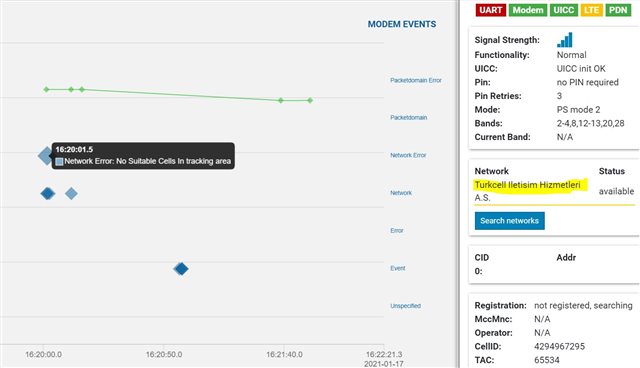This screenshot has height=368, width=640.
Task: Click the Status column header
Action: point(612,171)
